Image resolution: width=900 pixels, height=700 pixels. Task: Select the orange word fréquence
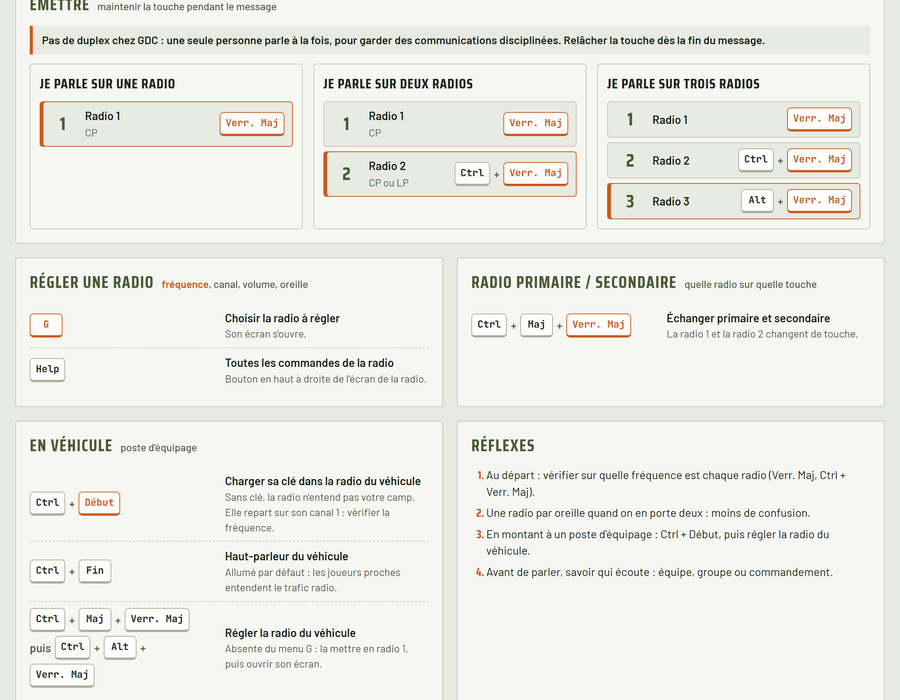point(185,285)
